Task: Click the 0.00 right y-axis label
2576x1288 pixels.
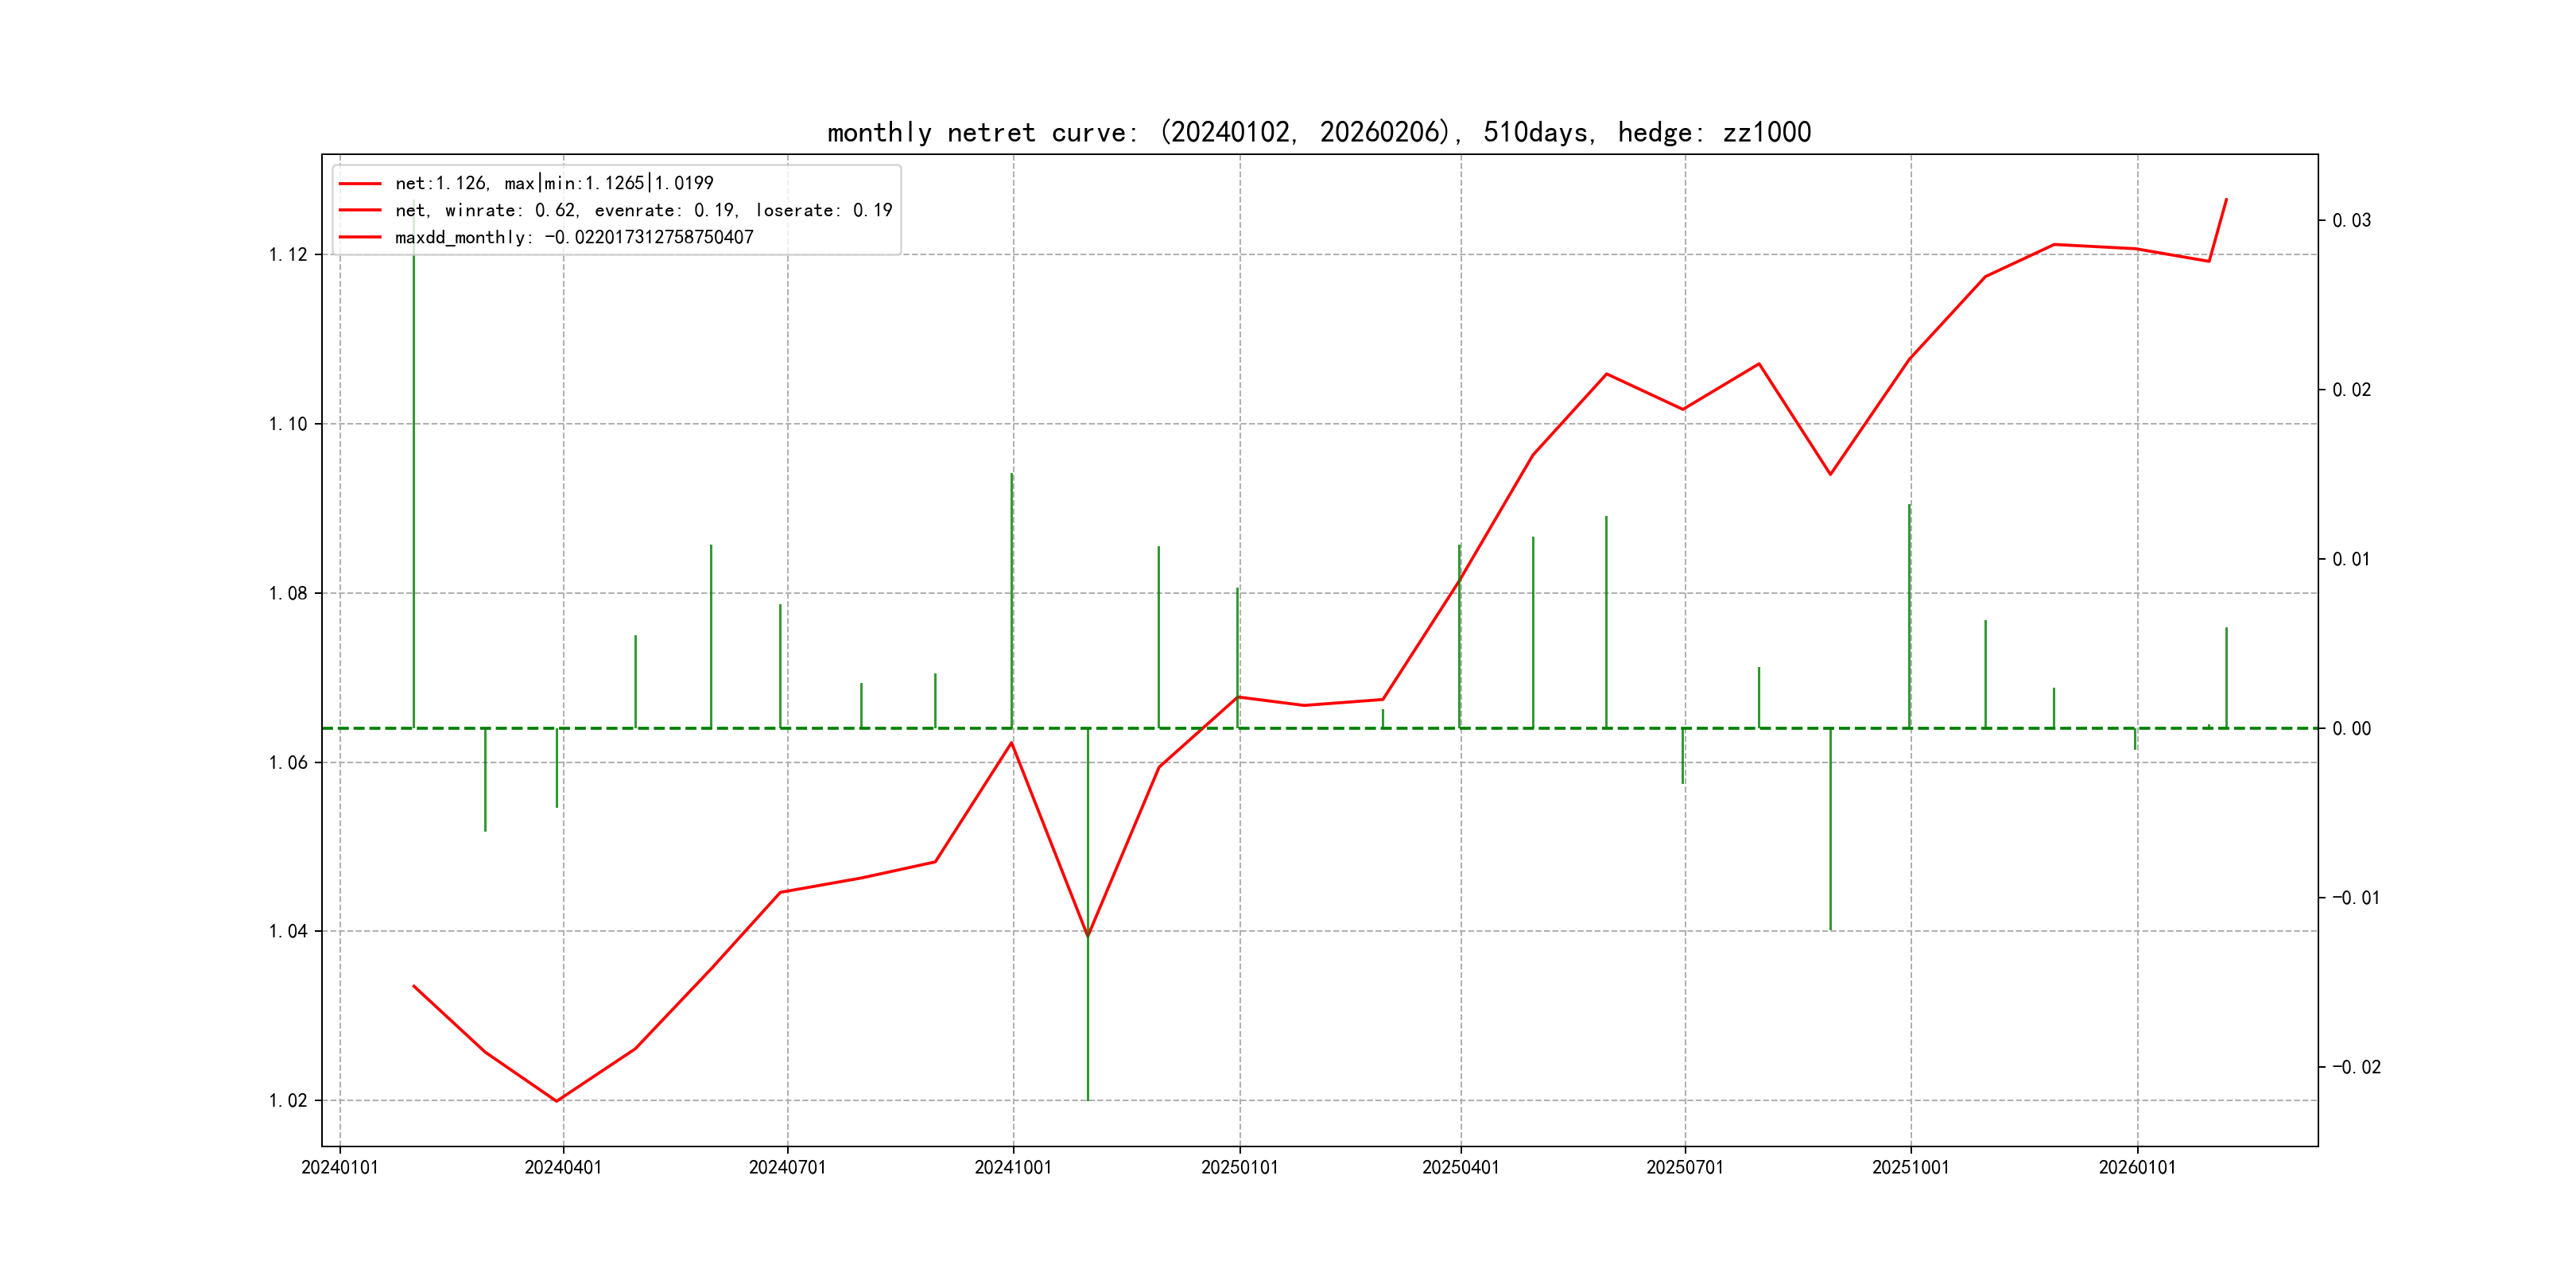Action: coord(2351,729)
